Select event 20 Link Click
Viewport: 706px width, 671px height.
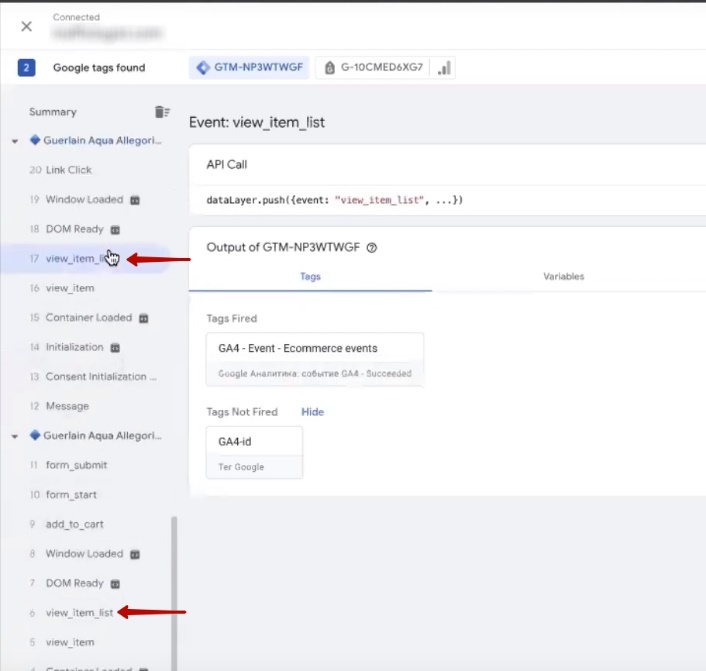tap(68, 170)
